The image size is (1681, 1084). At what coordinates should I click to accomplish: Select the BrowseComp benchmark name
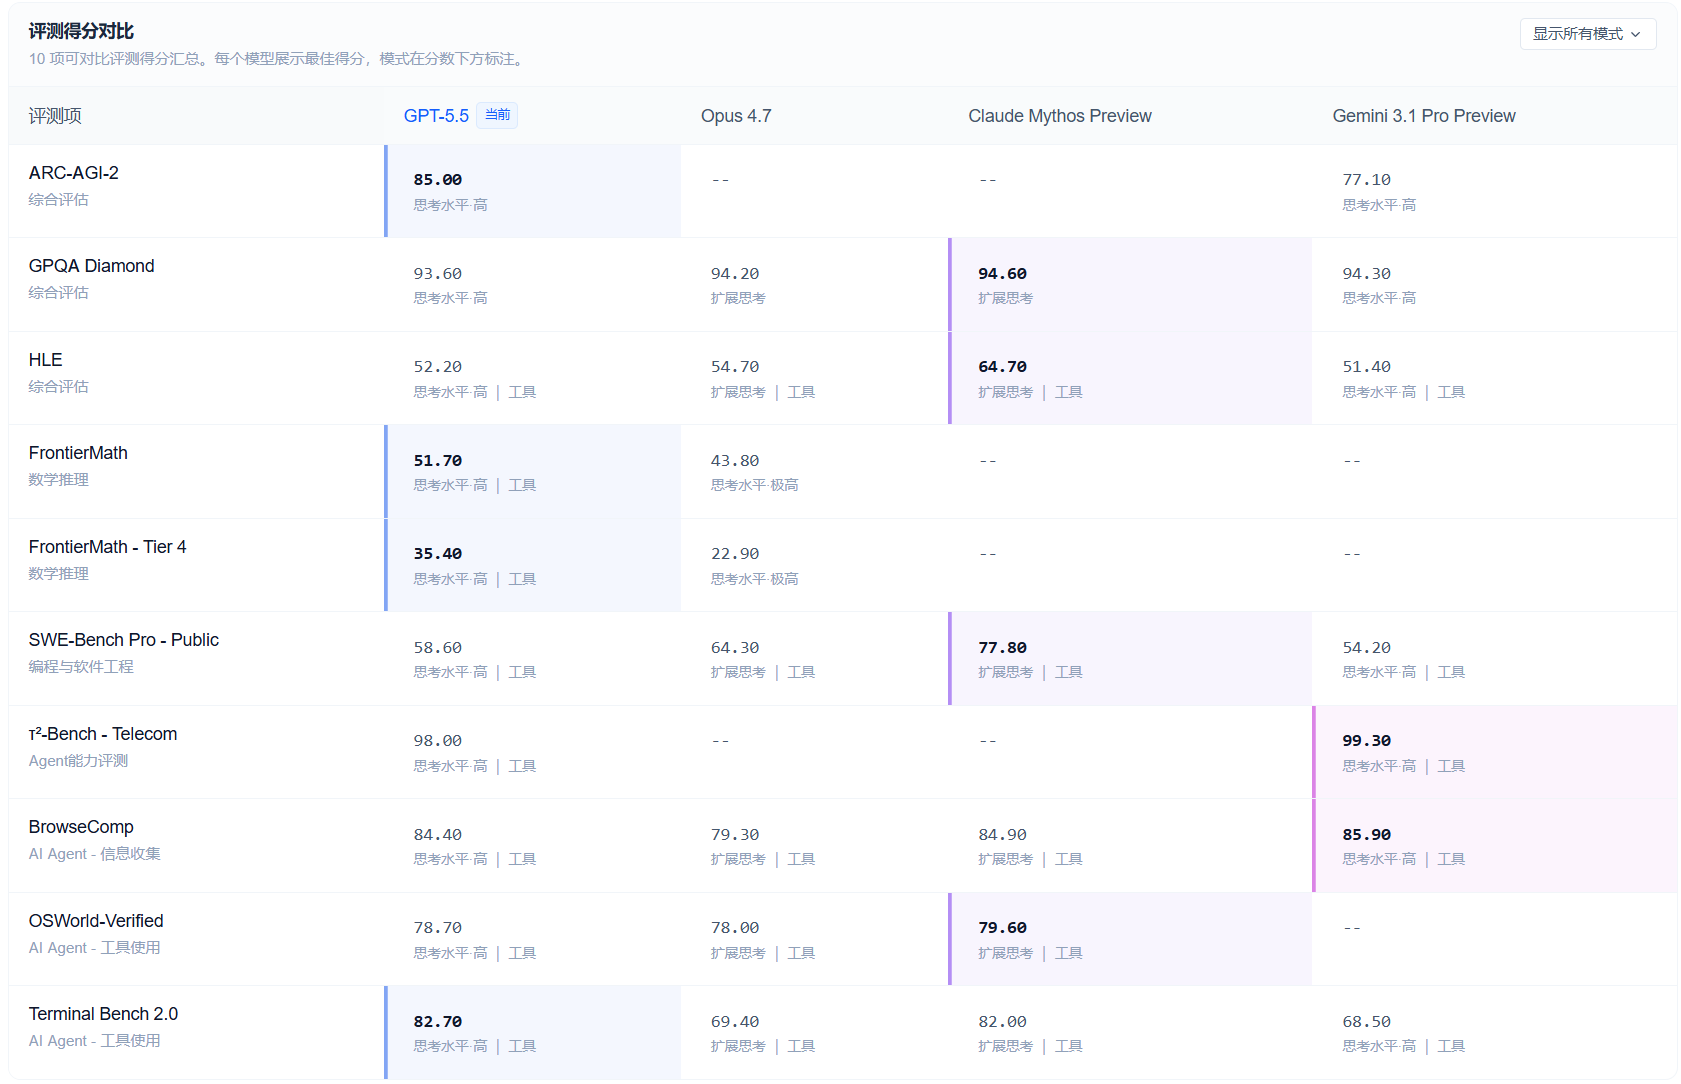pos(81,827)
